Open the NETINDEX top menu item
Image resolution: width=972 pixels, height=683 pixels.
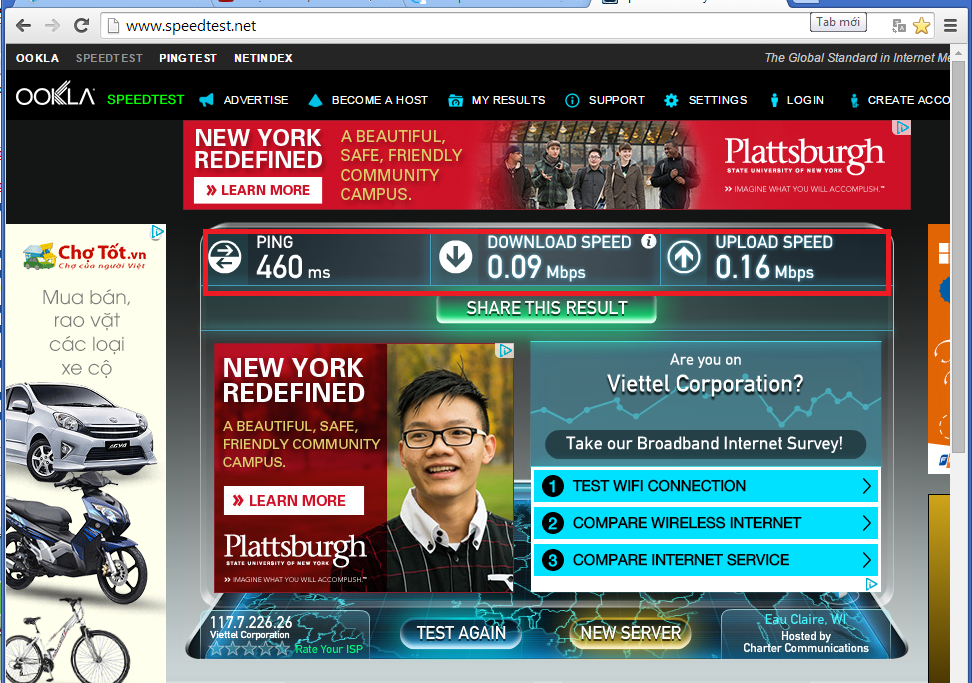(x=263, y=58)
